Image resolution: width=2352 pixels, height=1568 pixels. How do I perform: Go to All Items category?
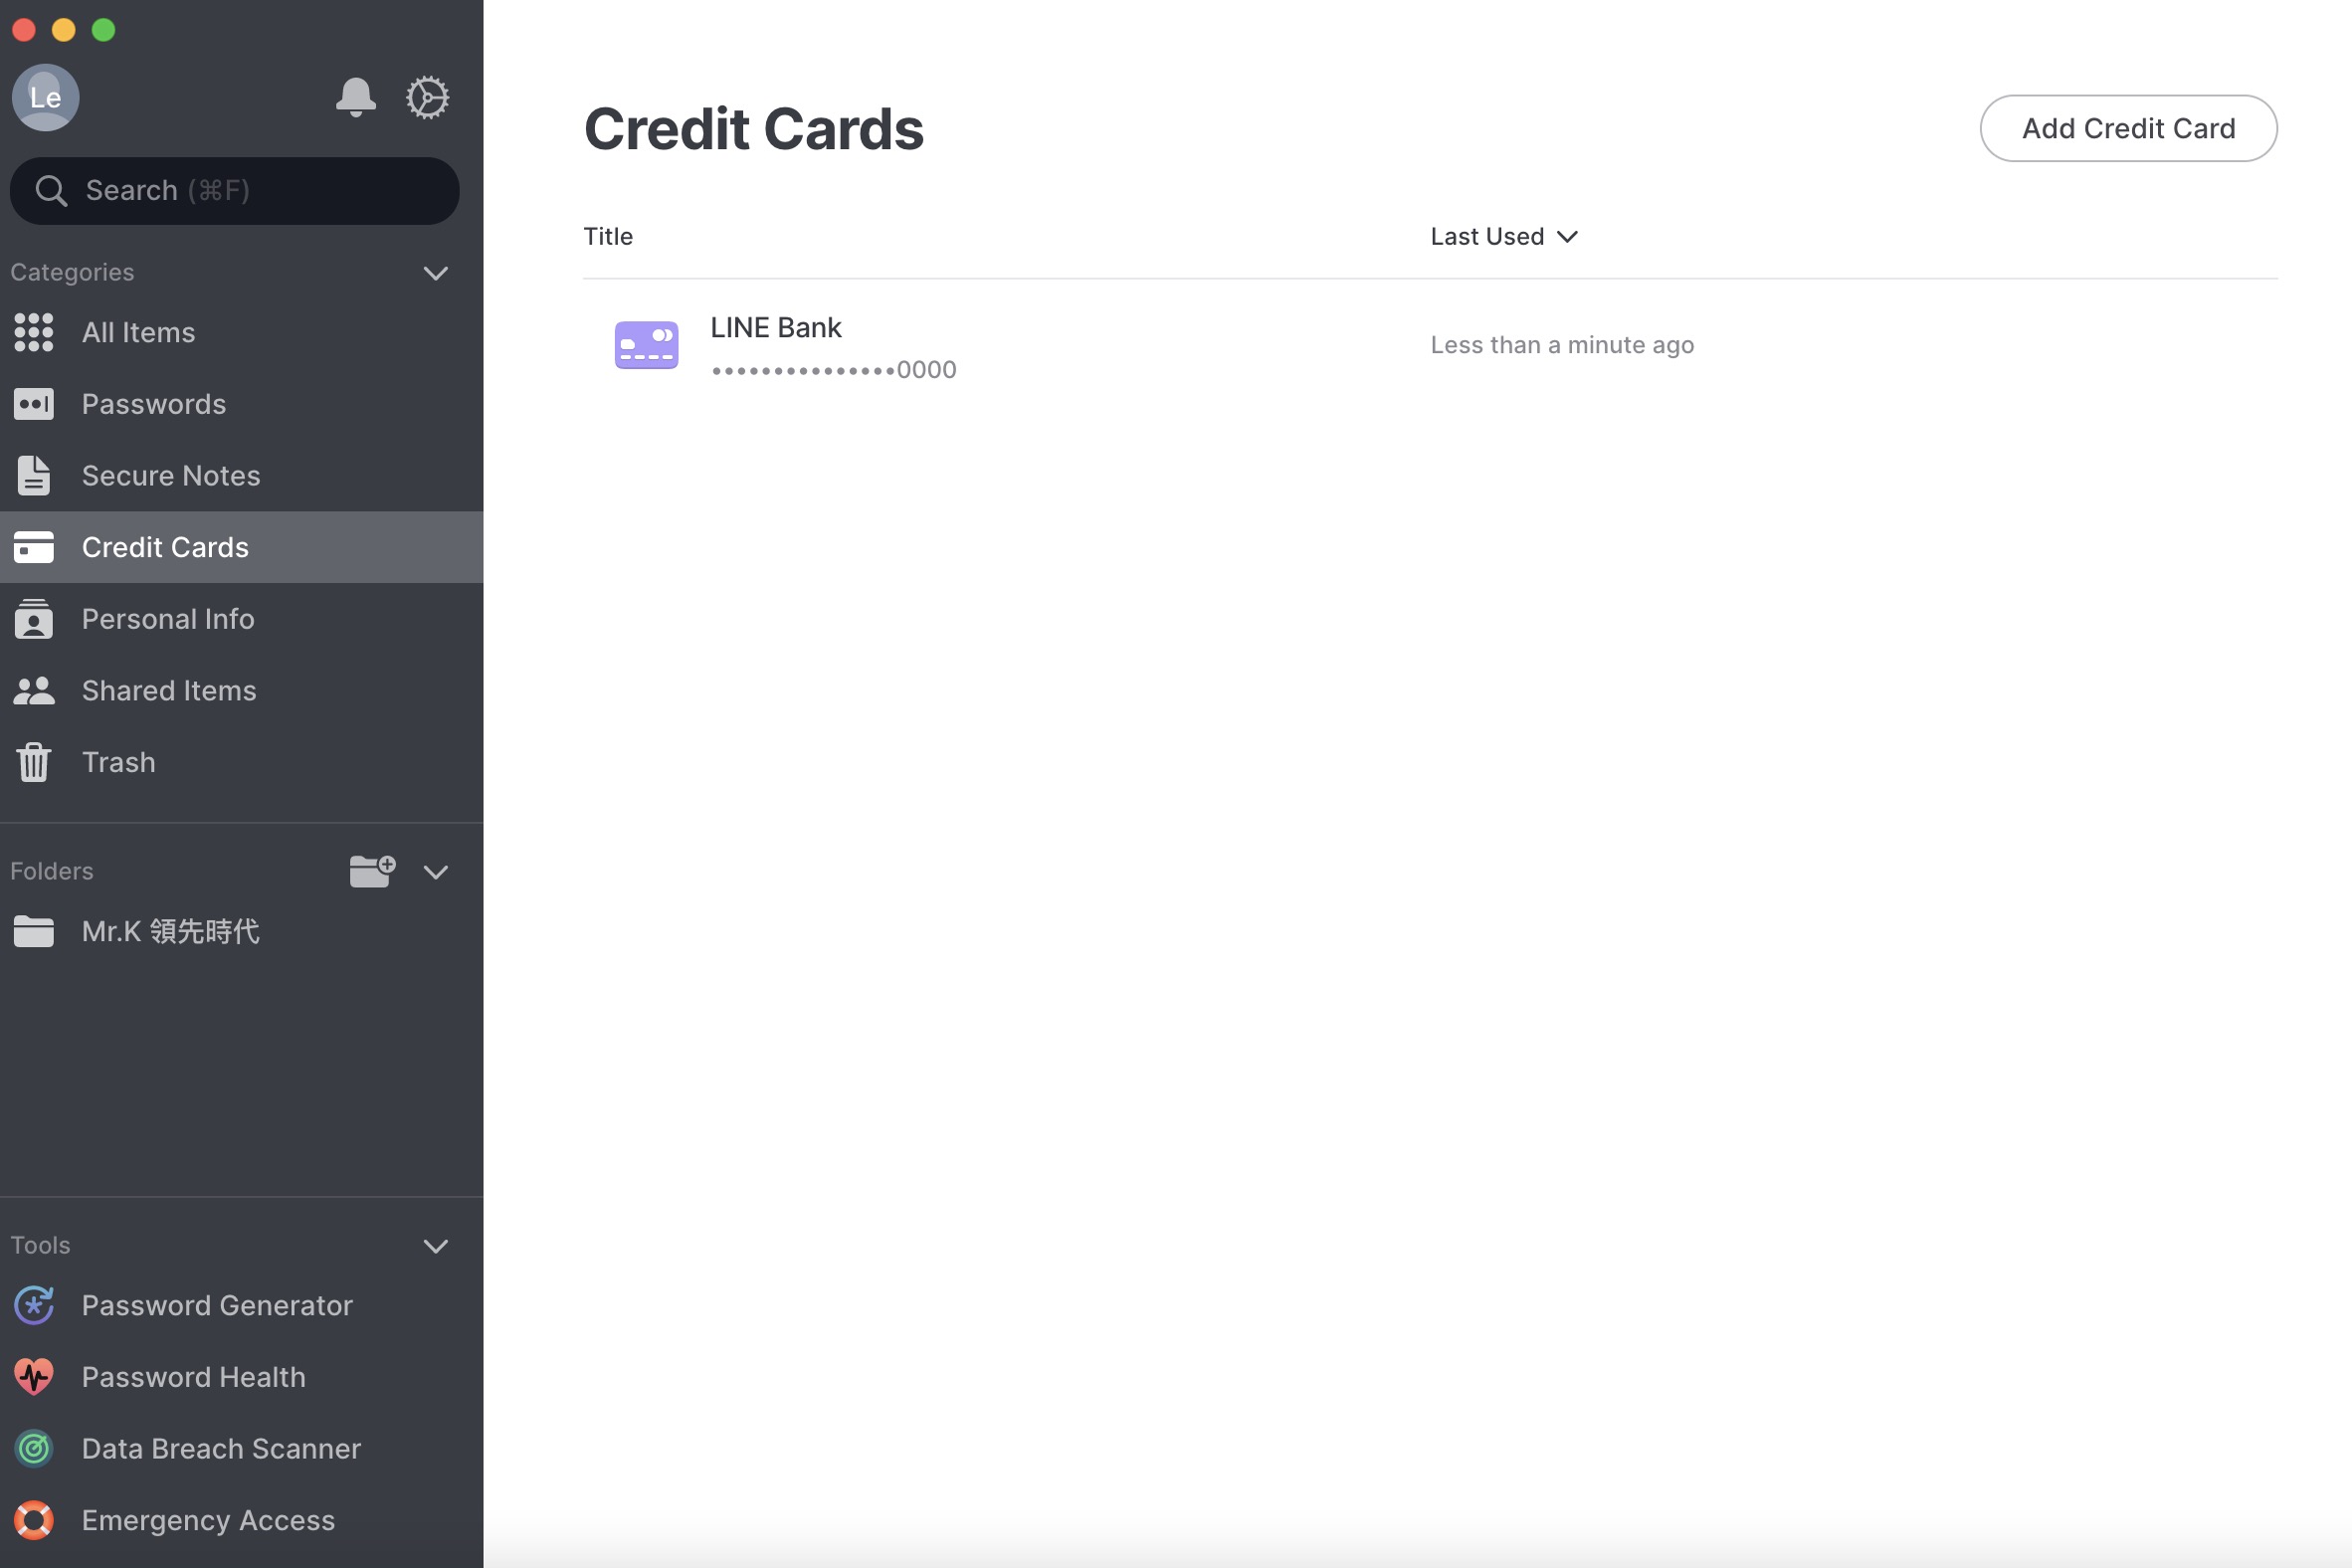coord(241,333)
